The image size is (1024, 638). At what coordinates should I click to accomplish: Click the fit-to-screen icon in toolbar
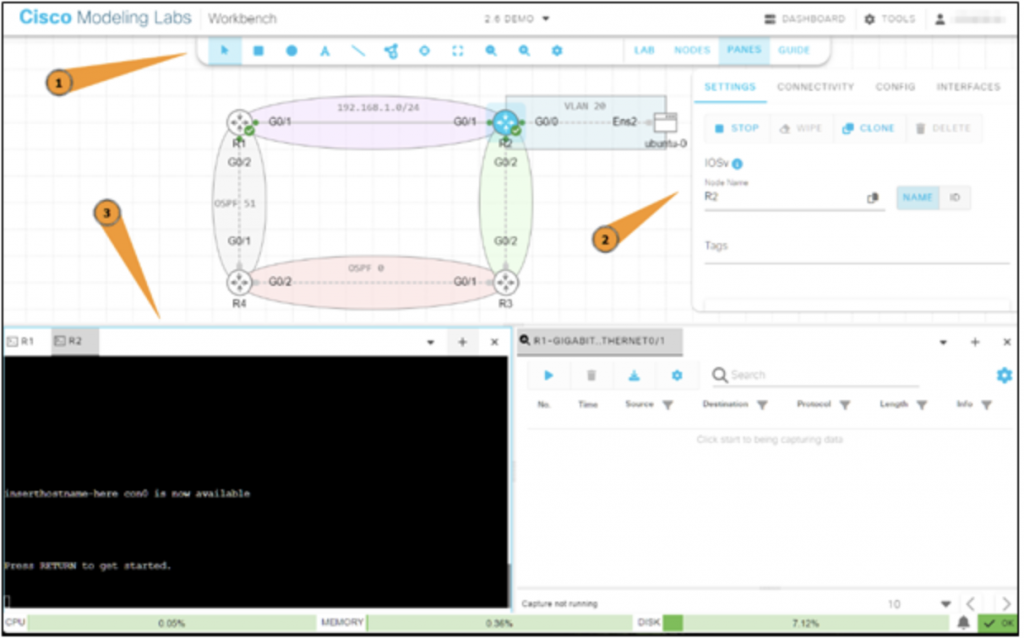click(457, 50)
